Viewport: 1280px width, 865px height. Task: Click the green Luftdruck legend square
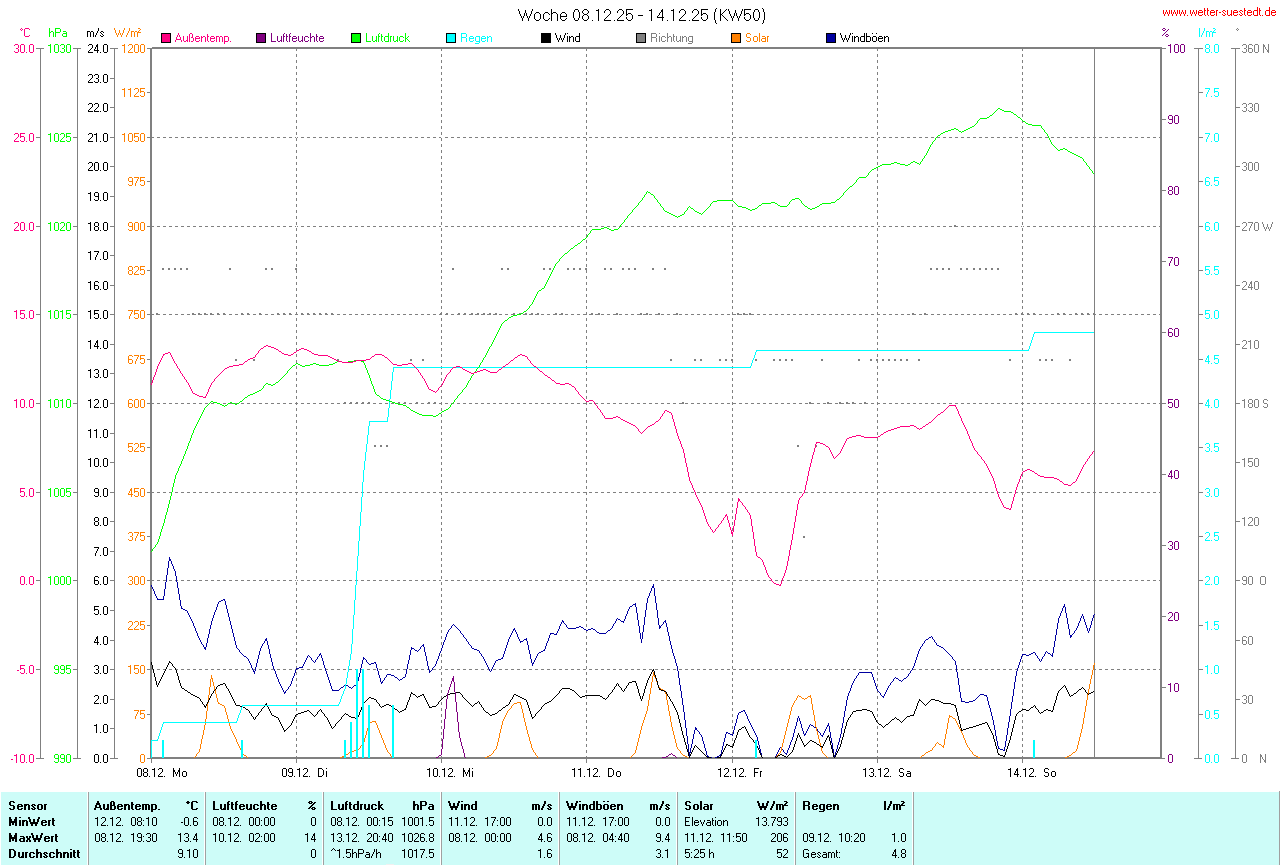pos(356,38)
